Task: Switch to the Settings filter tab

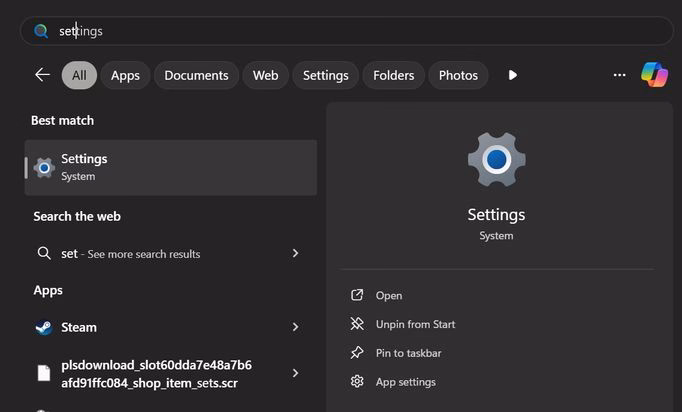Action: coord(325,75)
